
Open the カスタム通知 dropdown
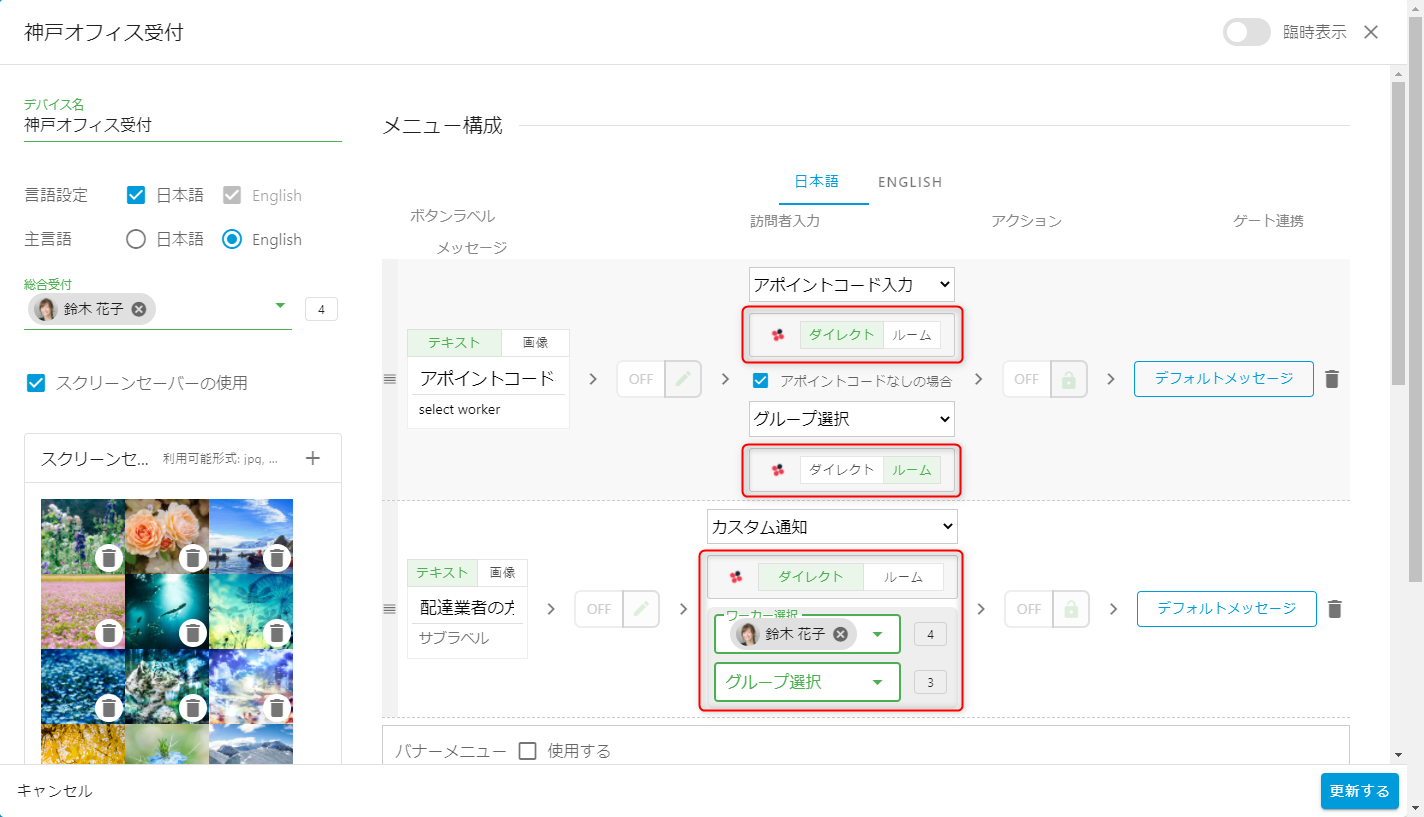click(x=832, y=526)
